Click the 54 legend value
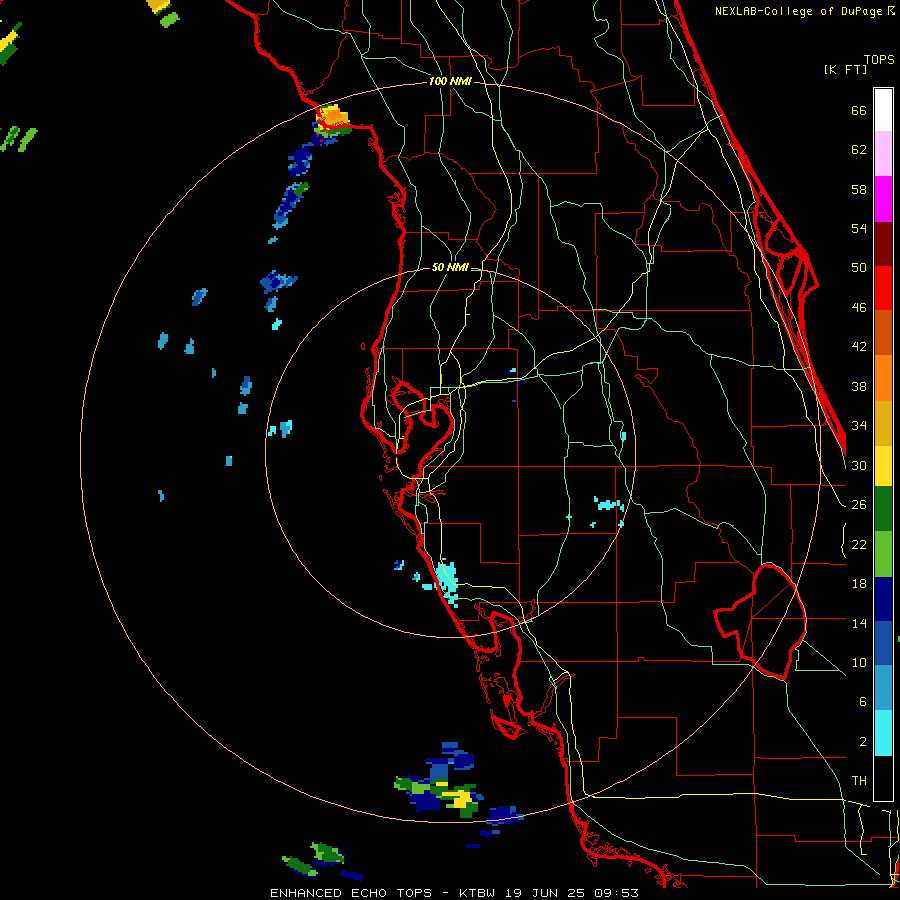 (x=859, y=228)
